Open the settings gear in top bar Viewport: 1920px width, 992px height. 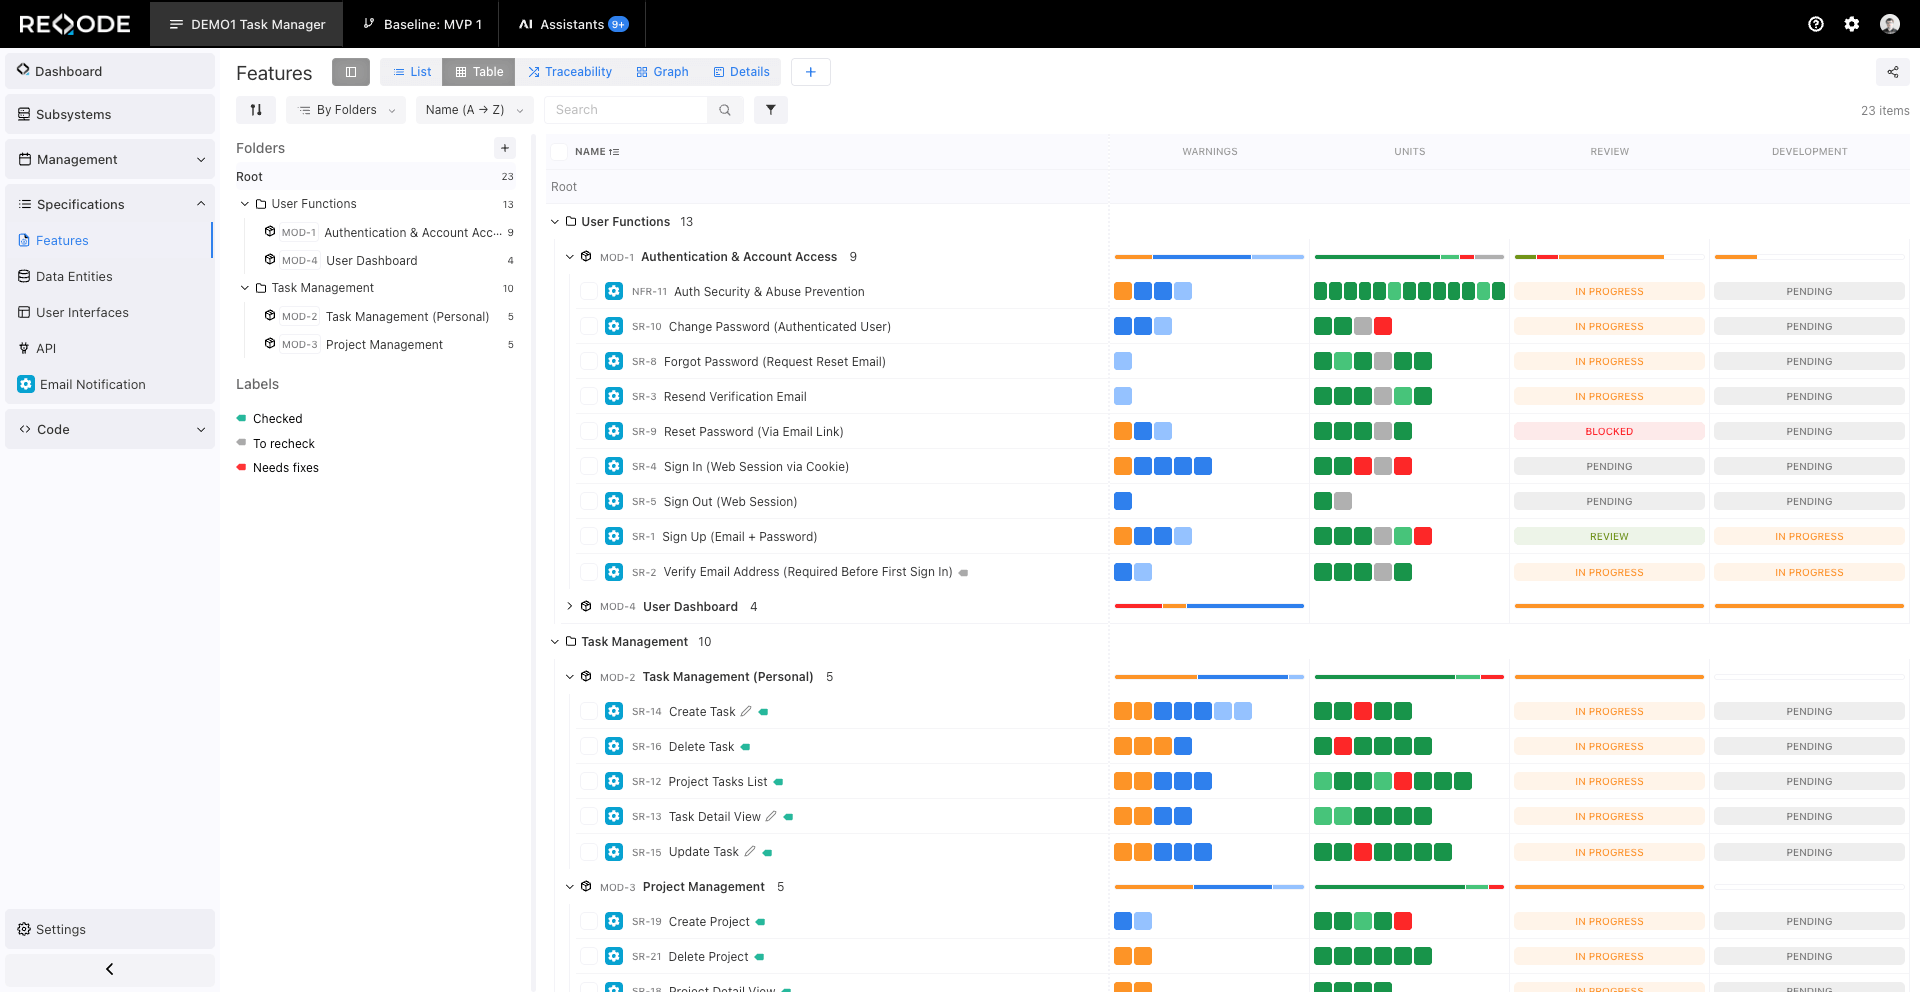click(1852, 24)
